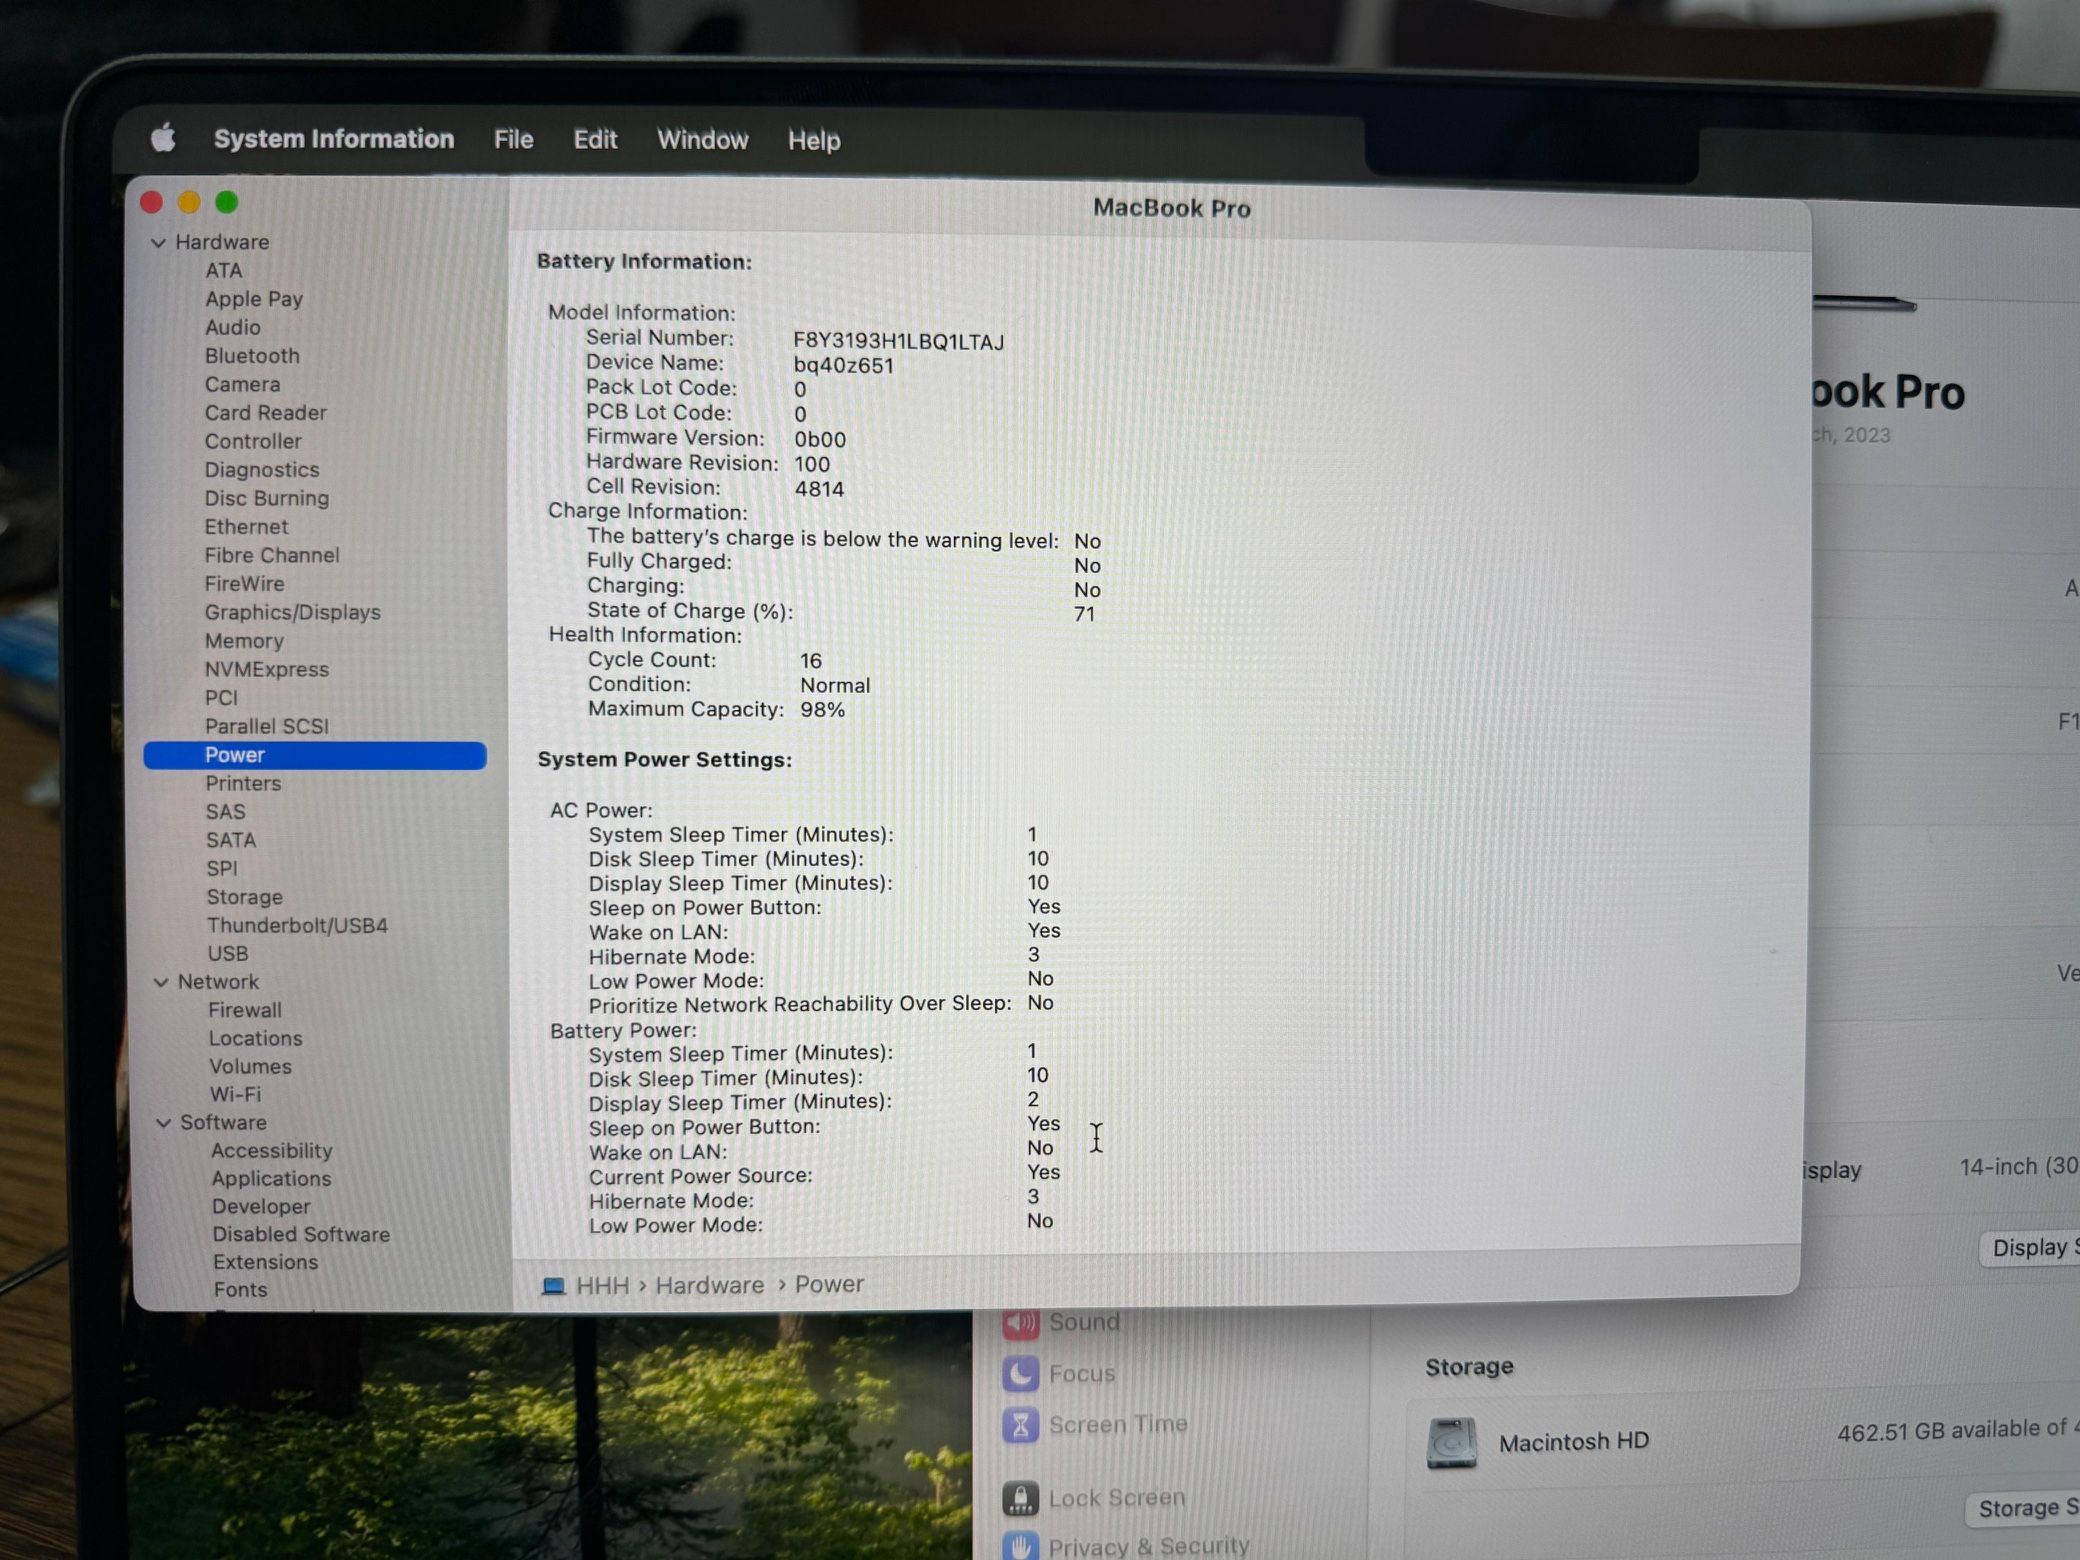Click the HHH computer icon in path bar
Viewport: 2080px width, 1560px height.
tap(553, 1286)
